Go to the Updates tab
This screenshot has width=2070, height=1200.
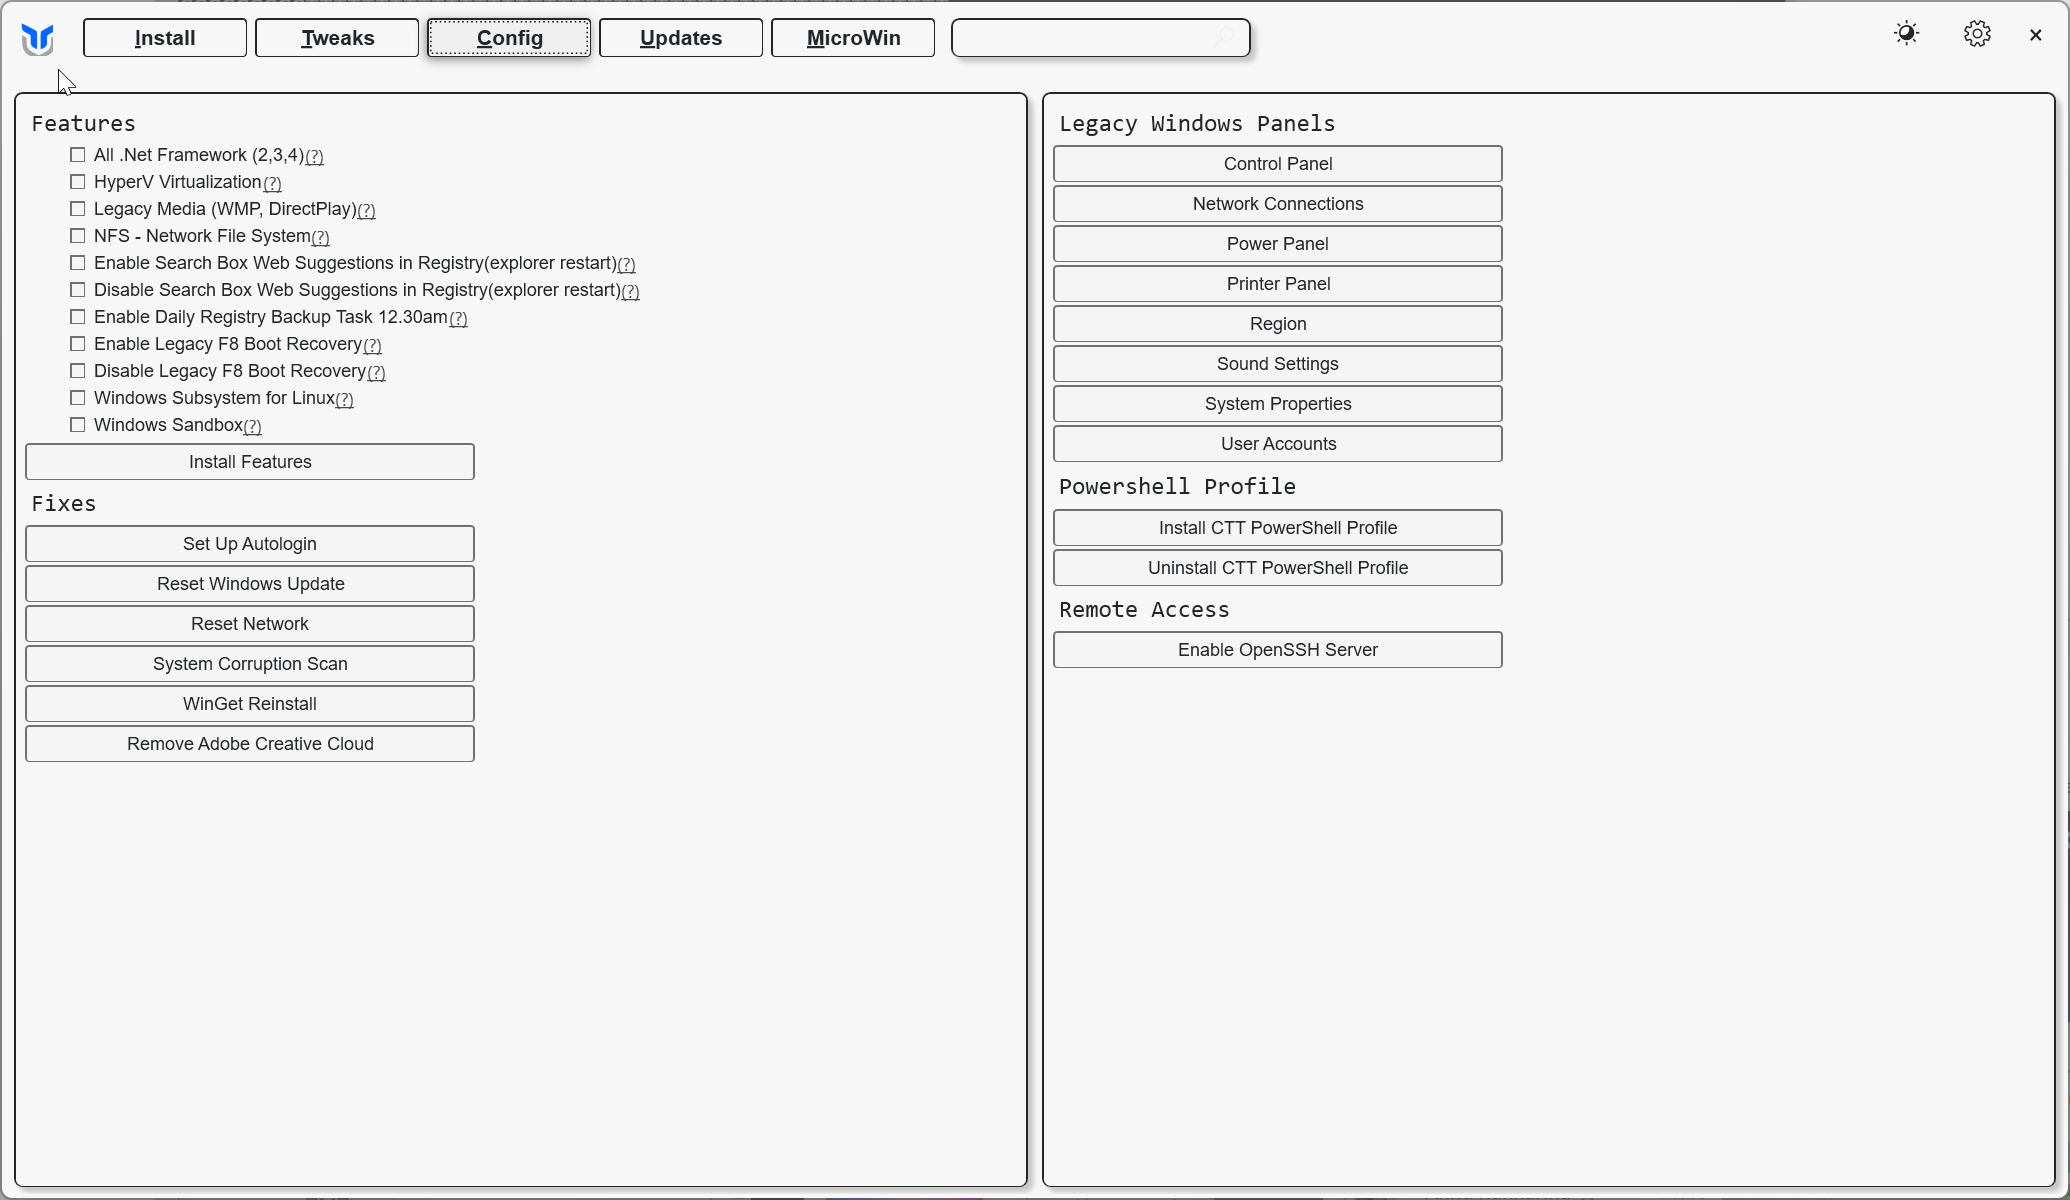(x=681, y=38)
